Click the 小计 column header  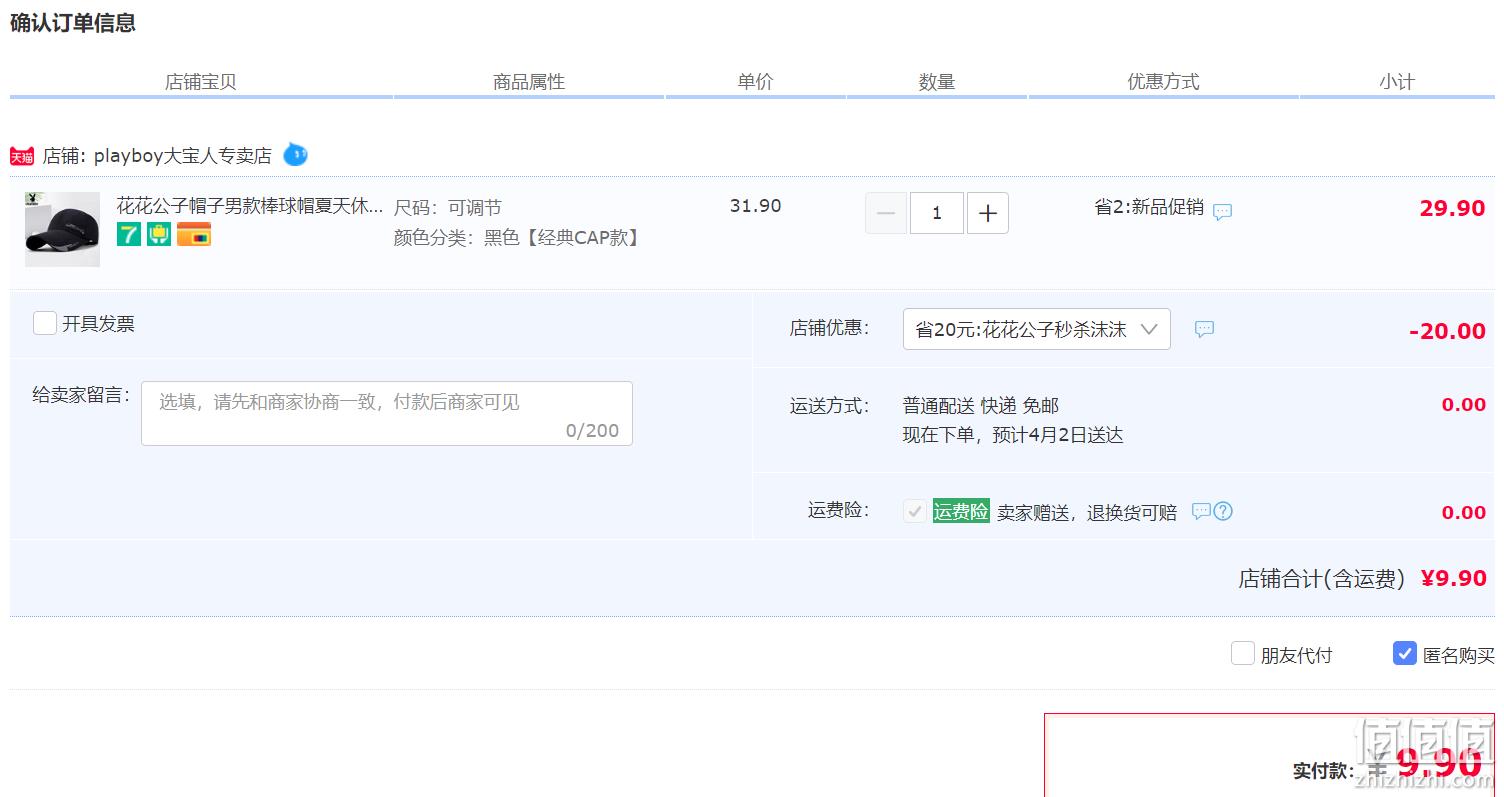coord(1396,82)
